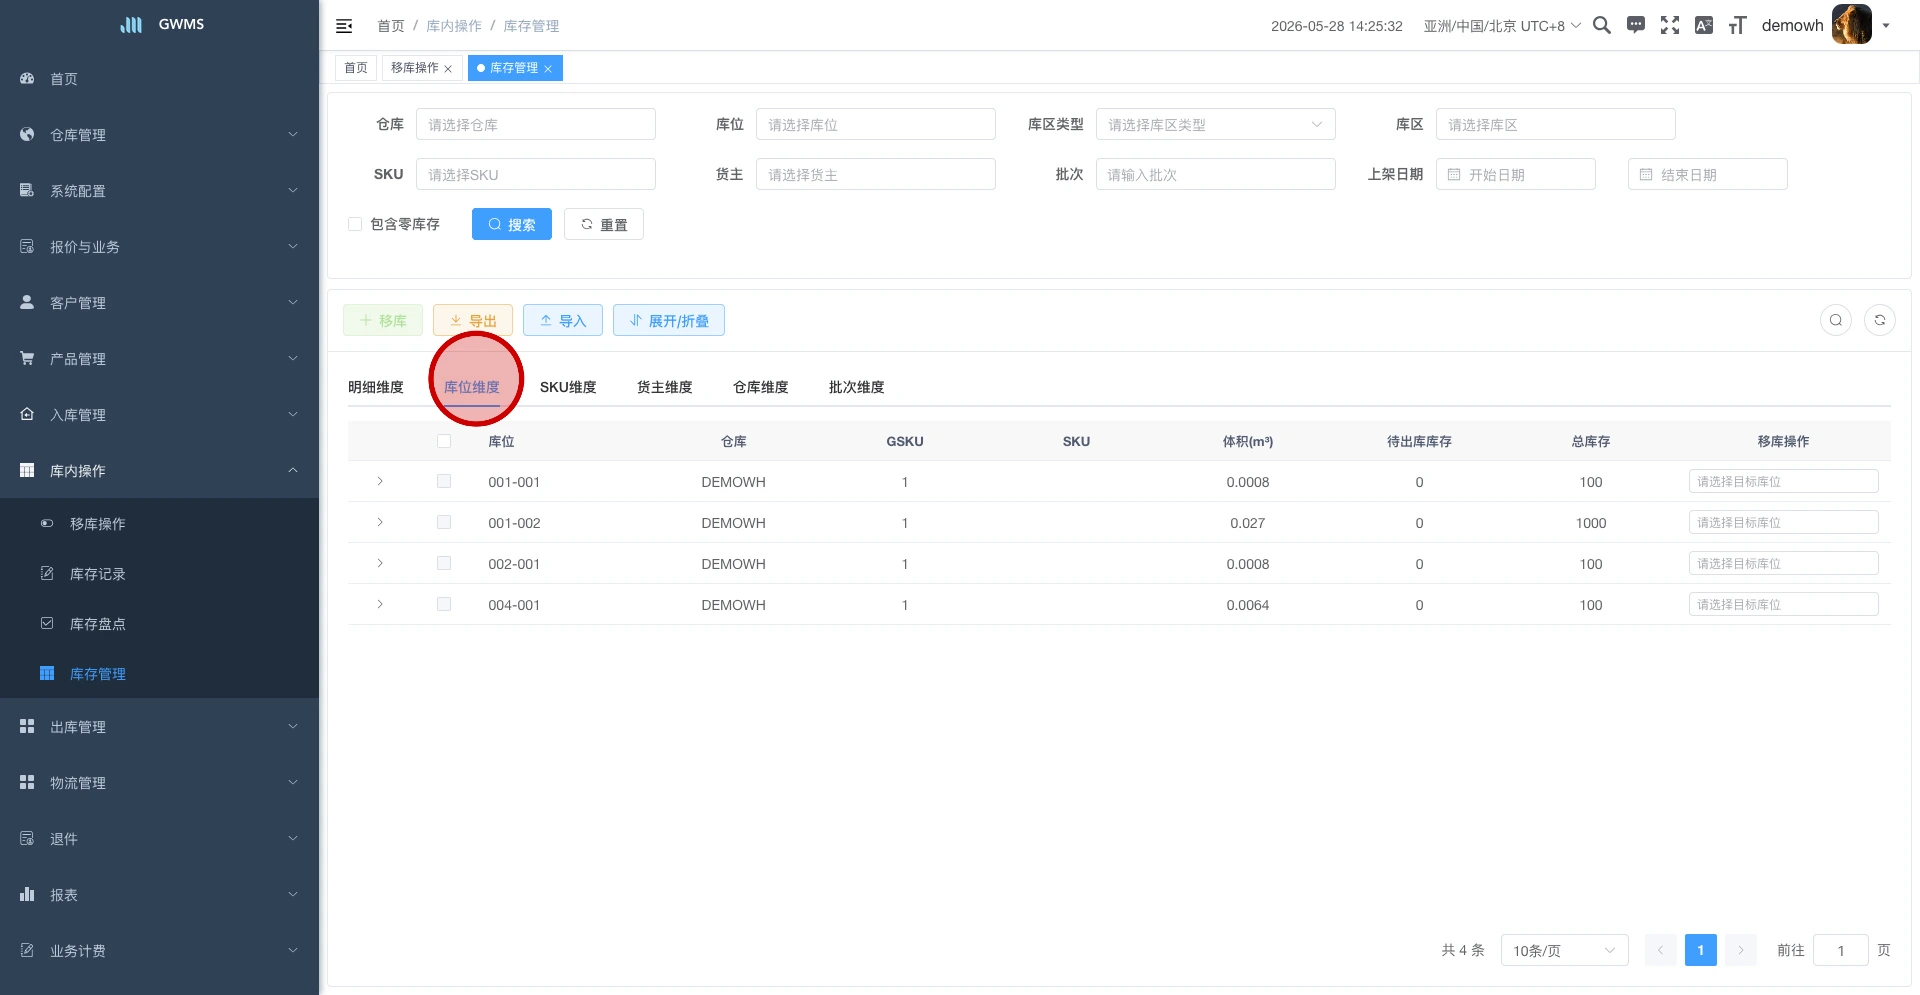The width and height of the screenshot is (1920, 995).
Task: Open the user menu caret next to avatar
Action: pos(1886,26)
